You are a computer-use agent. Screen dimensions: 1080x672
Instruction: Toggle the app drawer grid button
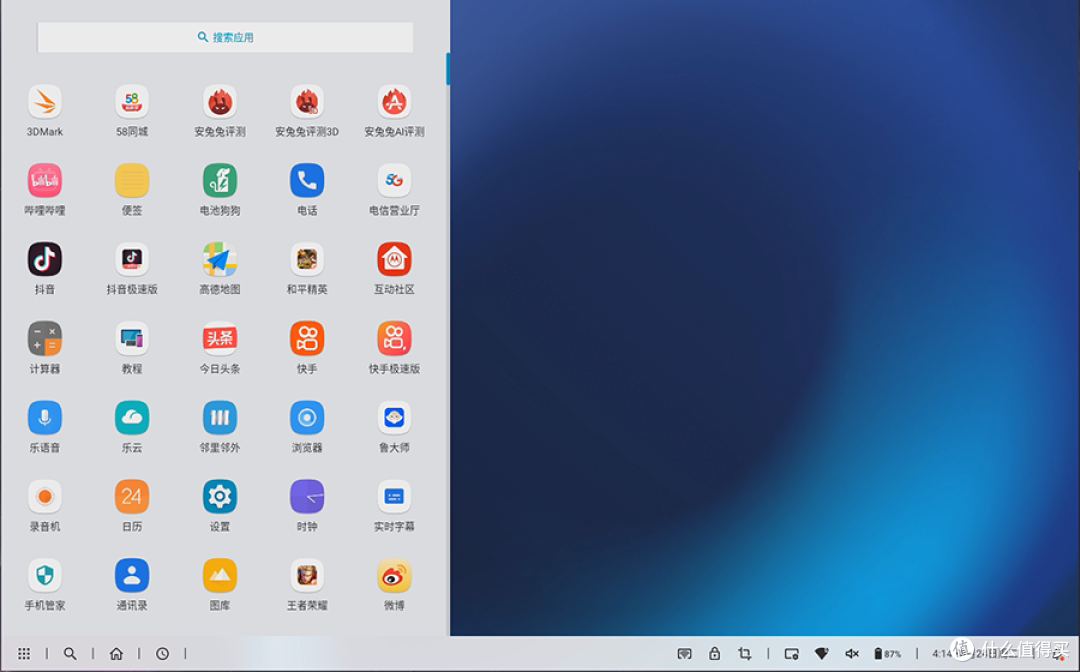24,654
